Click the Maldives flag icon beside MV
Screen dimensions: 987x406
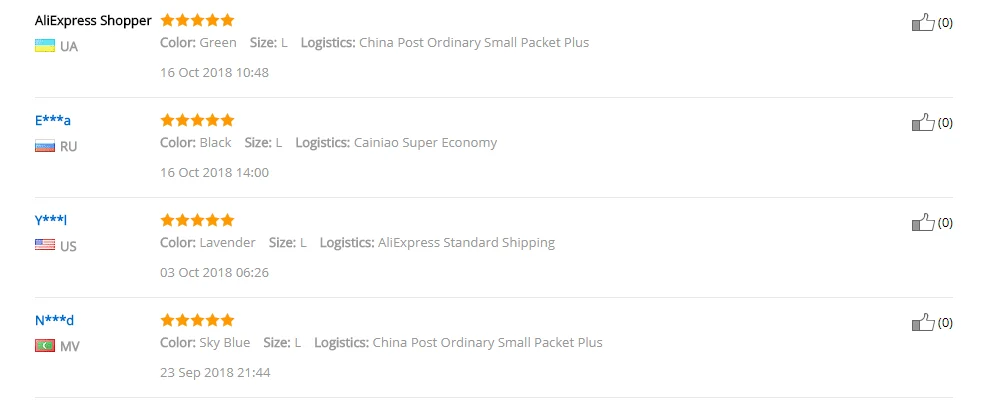click(45, 346)
